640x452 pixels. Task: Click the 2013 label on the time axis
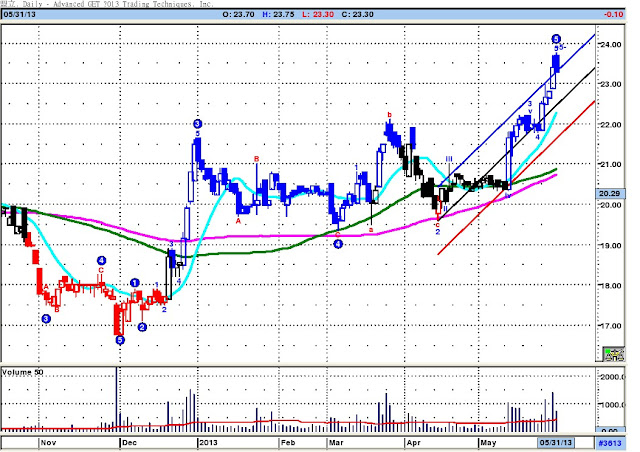208,443
